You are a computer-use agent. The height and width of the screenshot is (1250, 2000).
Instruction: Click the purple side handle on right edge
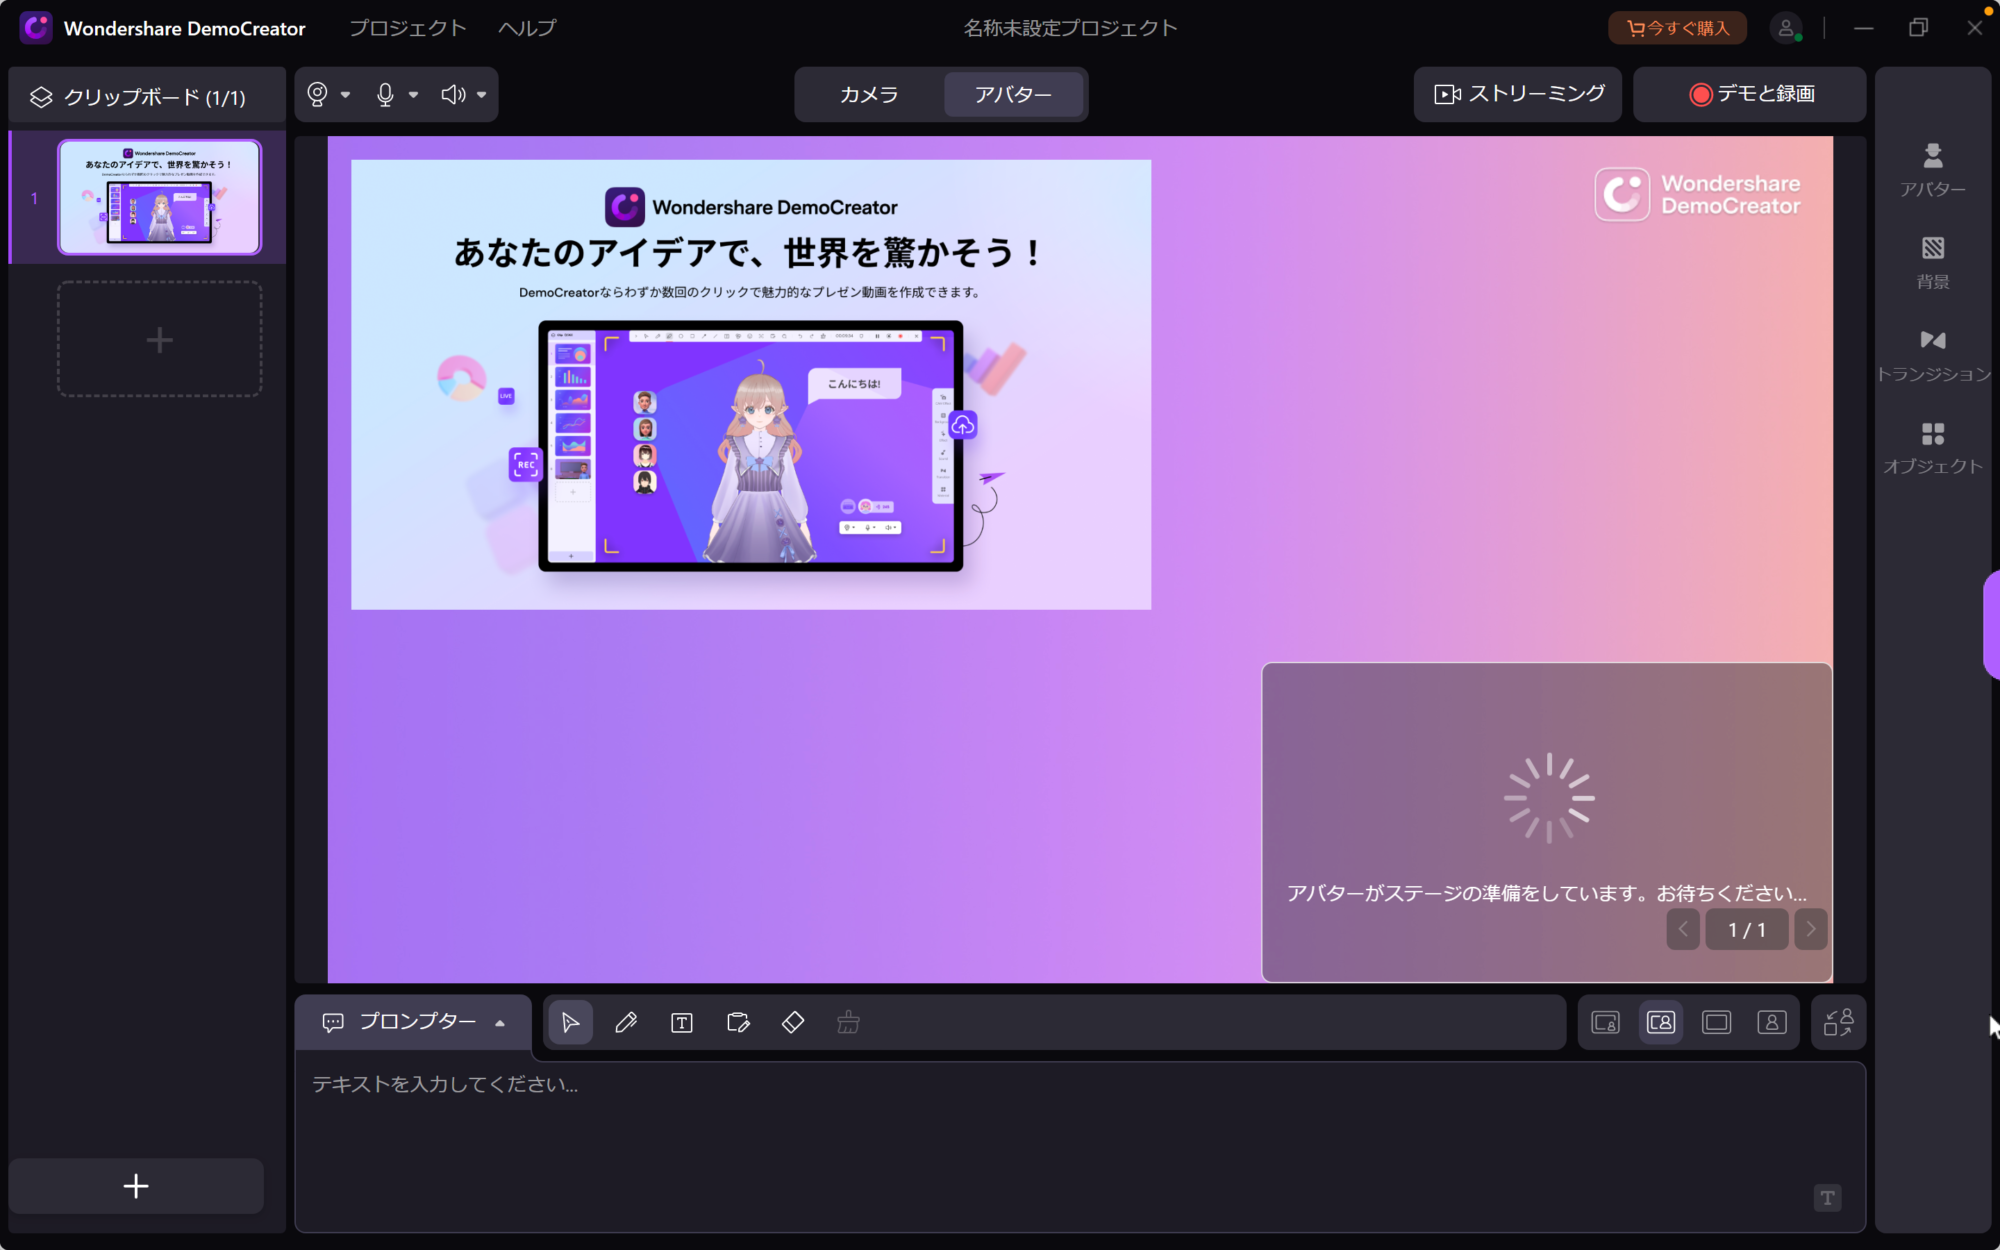point(1991,625)
